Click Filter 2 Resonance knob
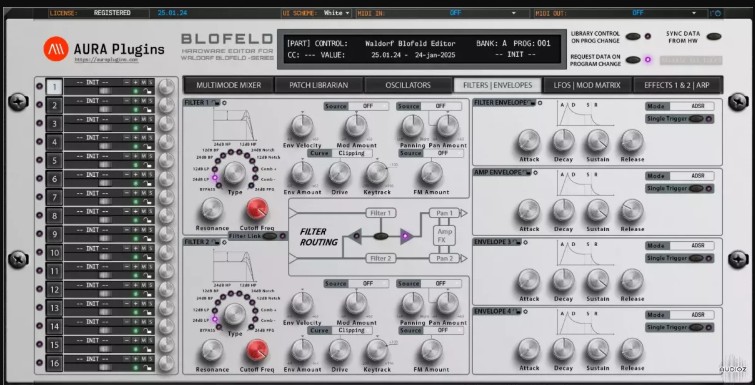Viewport: 755px width, 385px height. pos(212,351)
